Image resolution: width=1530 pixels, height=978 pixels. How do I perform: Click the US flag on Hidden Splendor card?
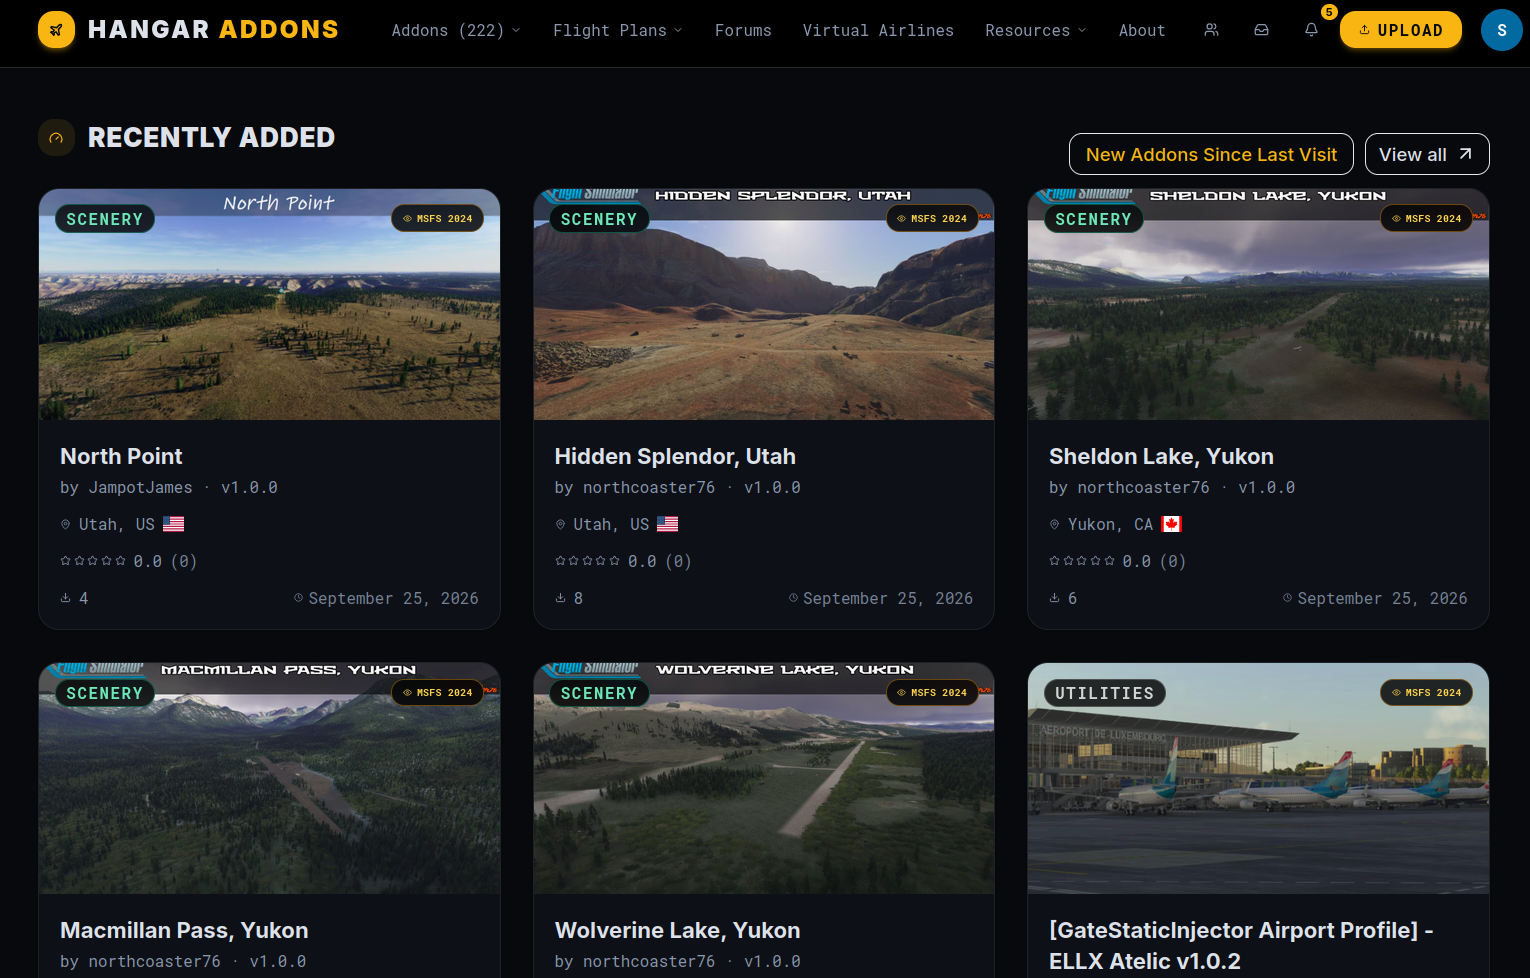click(668, 524)
